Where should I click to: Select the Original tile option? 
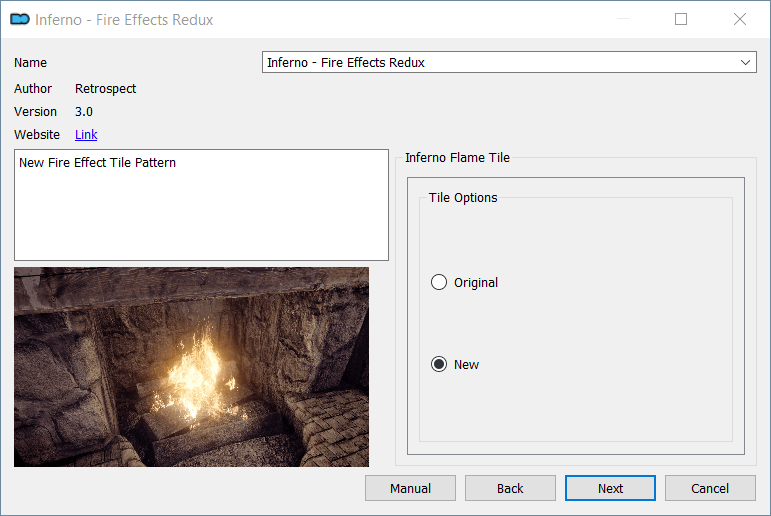(x=464, y=282)
